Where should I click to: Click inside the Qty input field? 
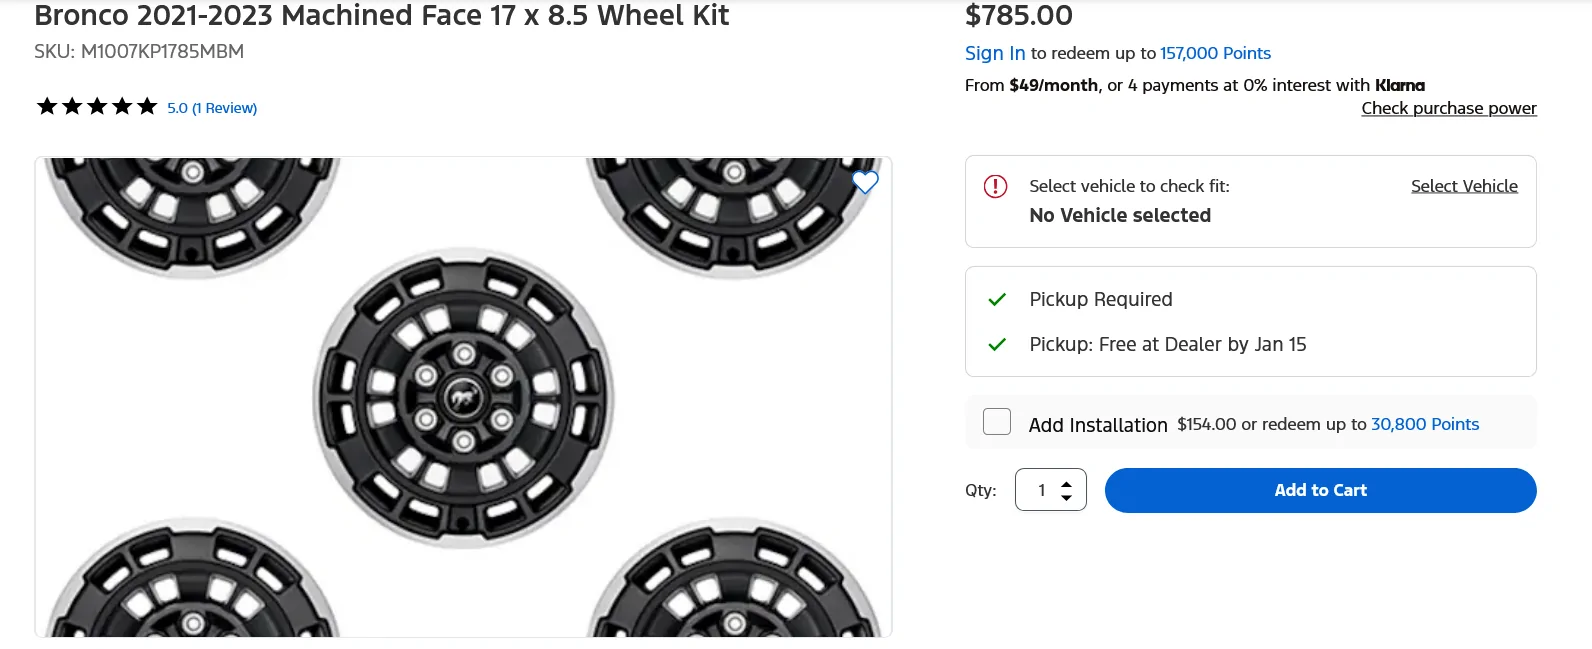pos(1043,490)
